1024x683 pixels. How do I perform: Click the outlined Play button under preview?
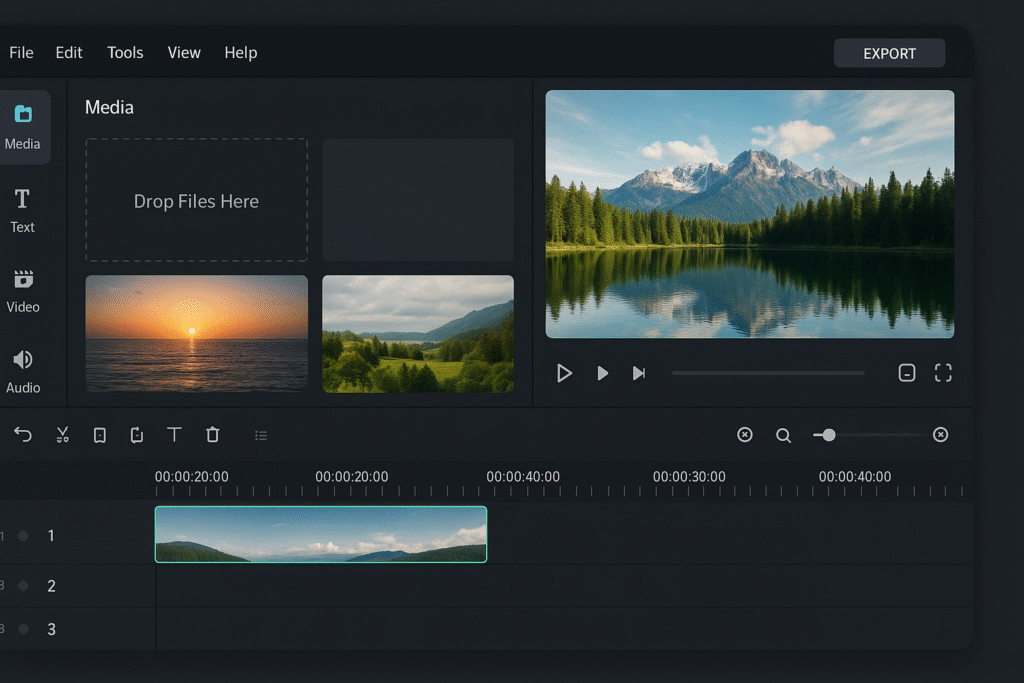pos(564,373)
